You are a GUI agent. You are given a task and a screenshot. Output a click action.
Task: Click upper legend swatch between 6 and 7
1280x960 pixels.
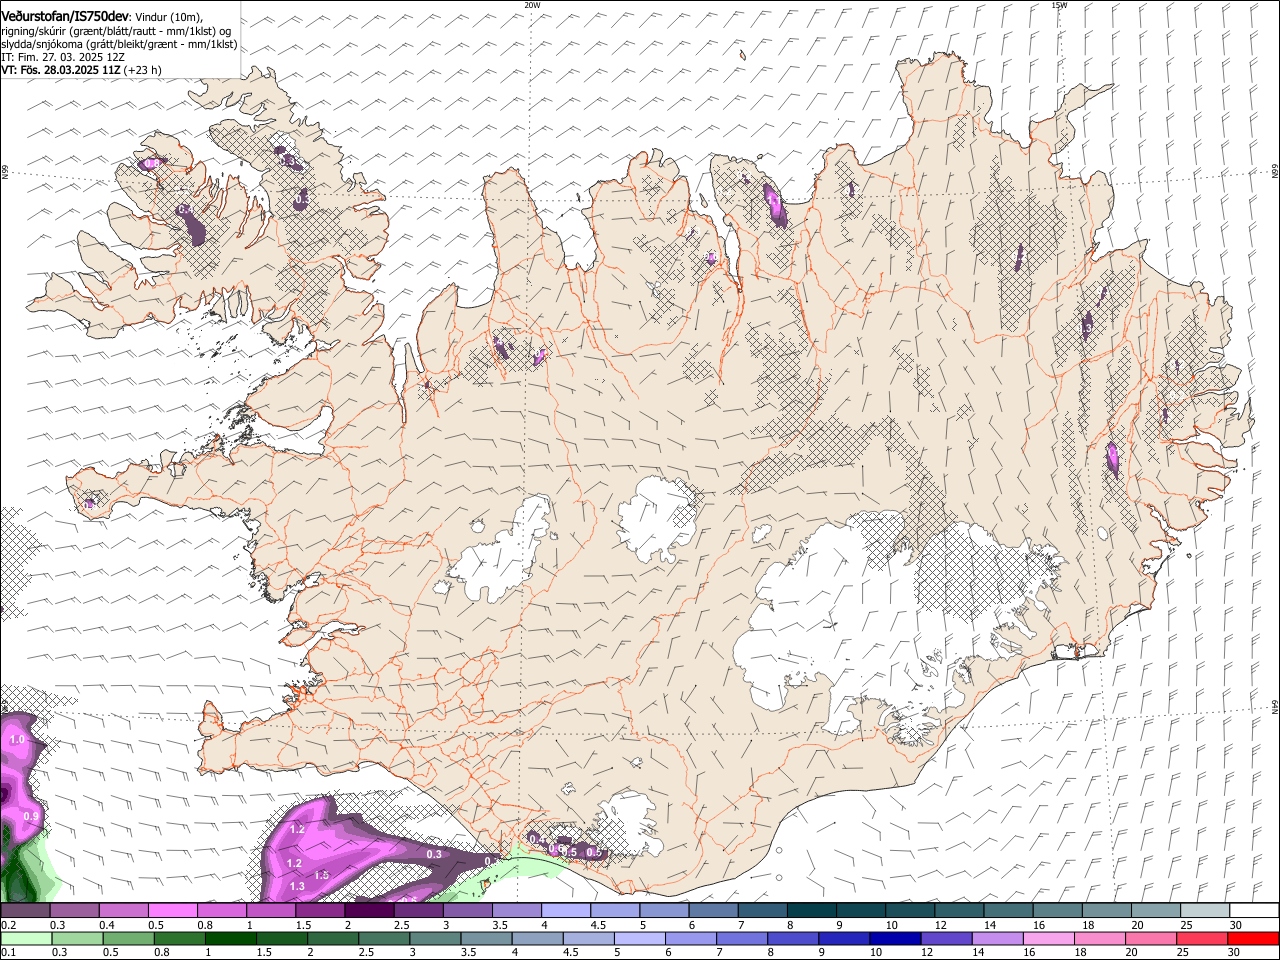click(714, 910)
